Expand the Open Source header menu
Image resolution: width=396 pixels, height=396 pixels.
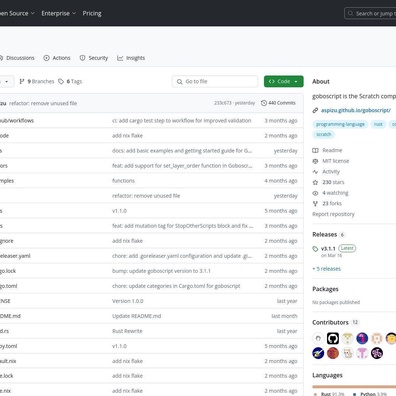(x=17, y=13)
